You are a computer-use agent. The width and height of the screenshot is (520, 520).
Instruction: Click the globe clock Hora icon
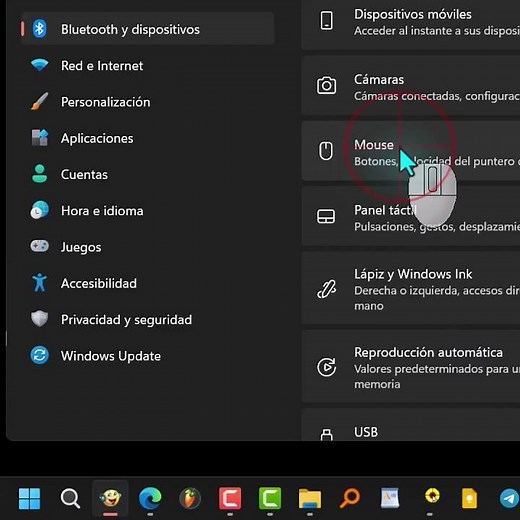[39, 210]
